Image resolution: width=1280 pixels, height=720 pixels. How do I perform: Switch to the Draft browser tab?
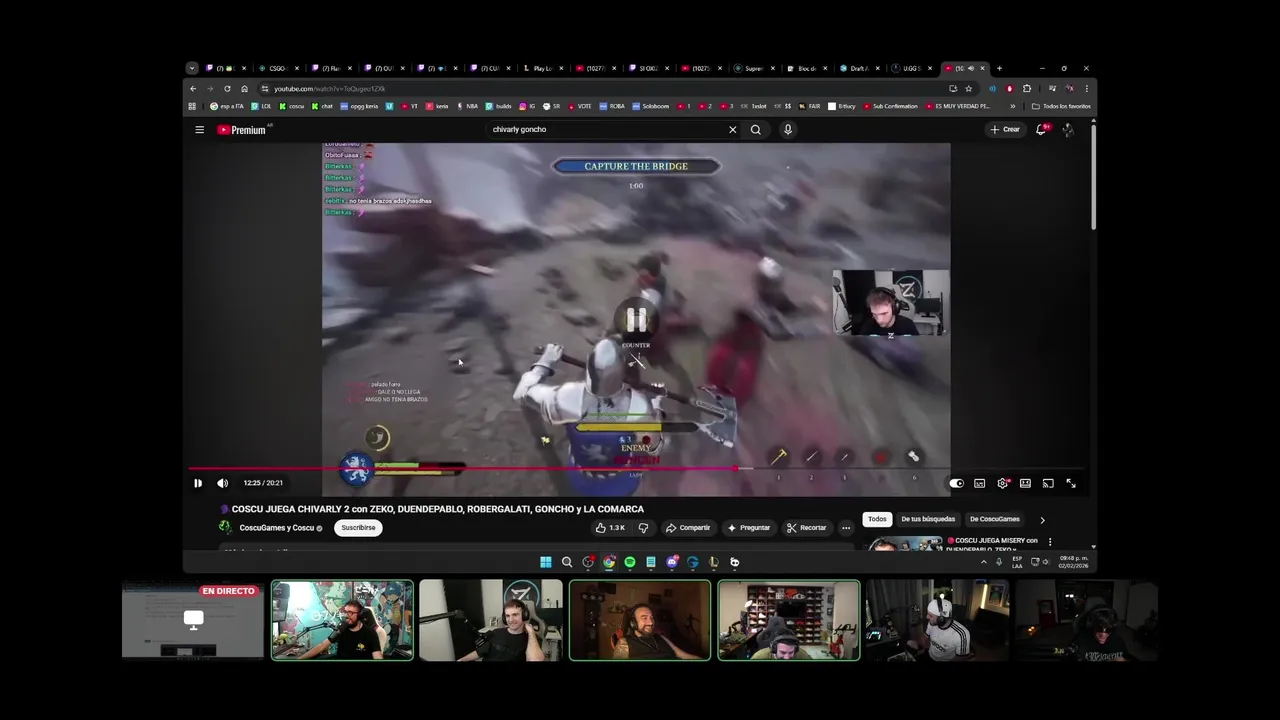[861, 68]
